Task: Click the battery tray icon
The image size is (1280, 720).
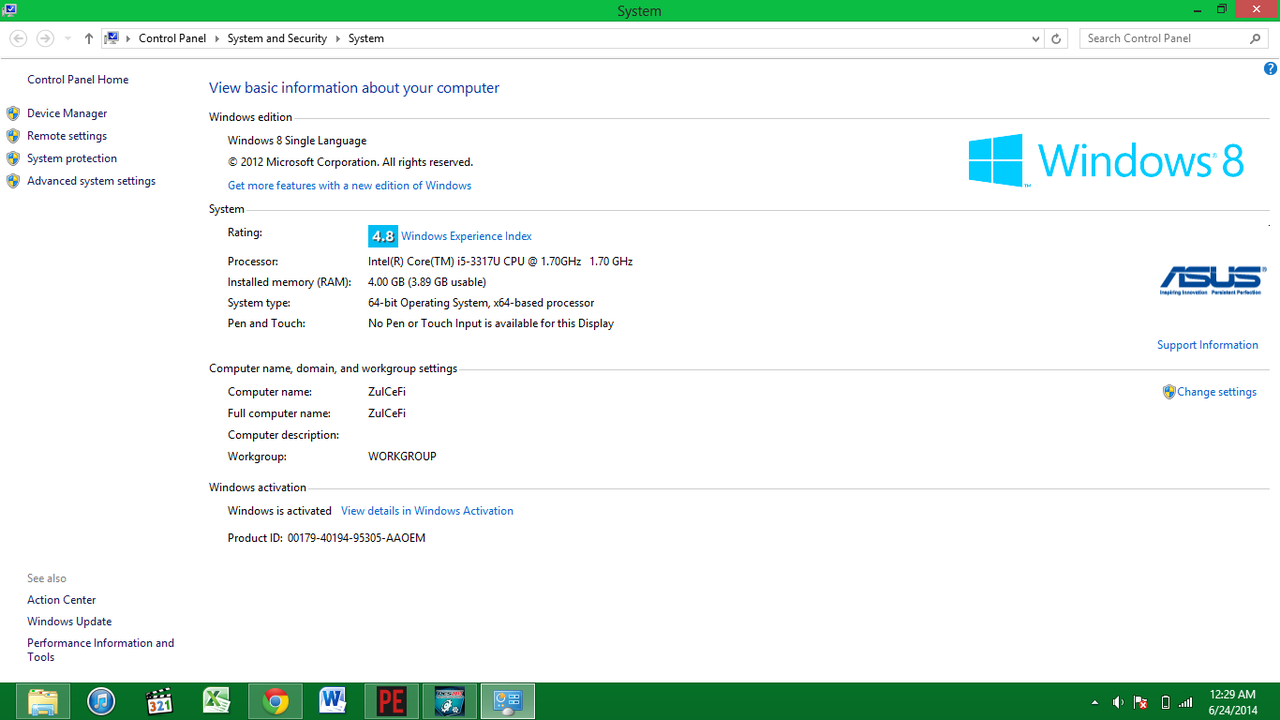Action: 1165,702
